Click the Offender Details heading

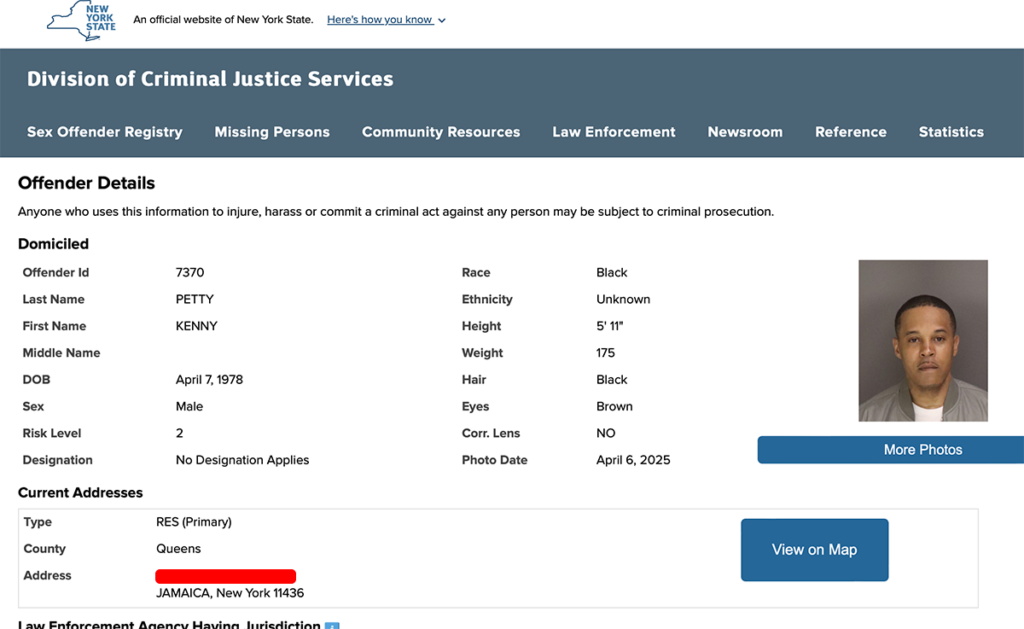pyautogui.click(x=87, y=183)
